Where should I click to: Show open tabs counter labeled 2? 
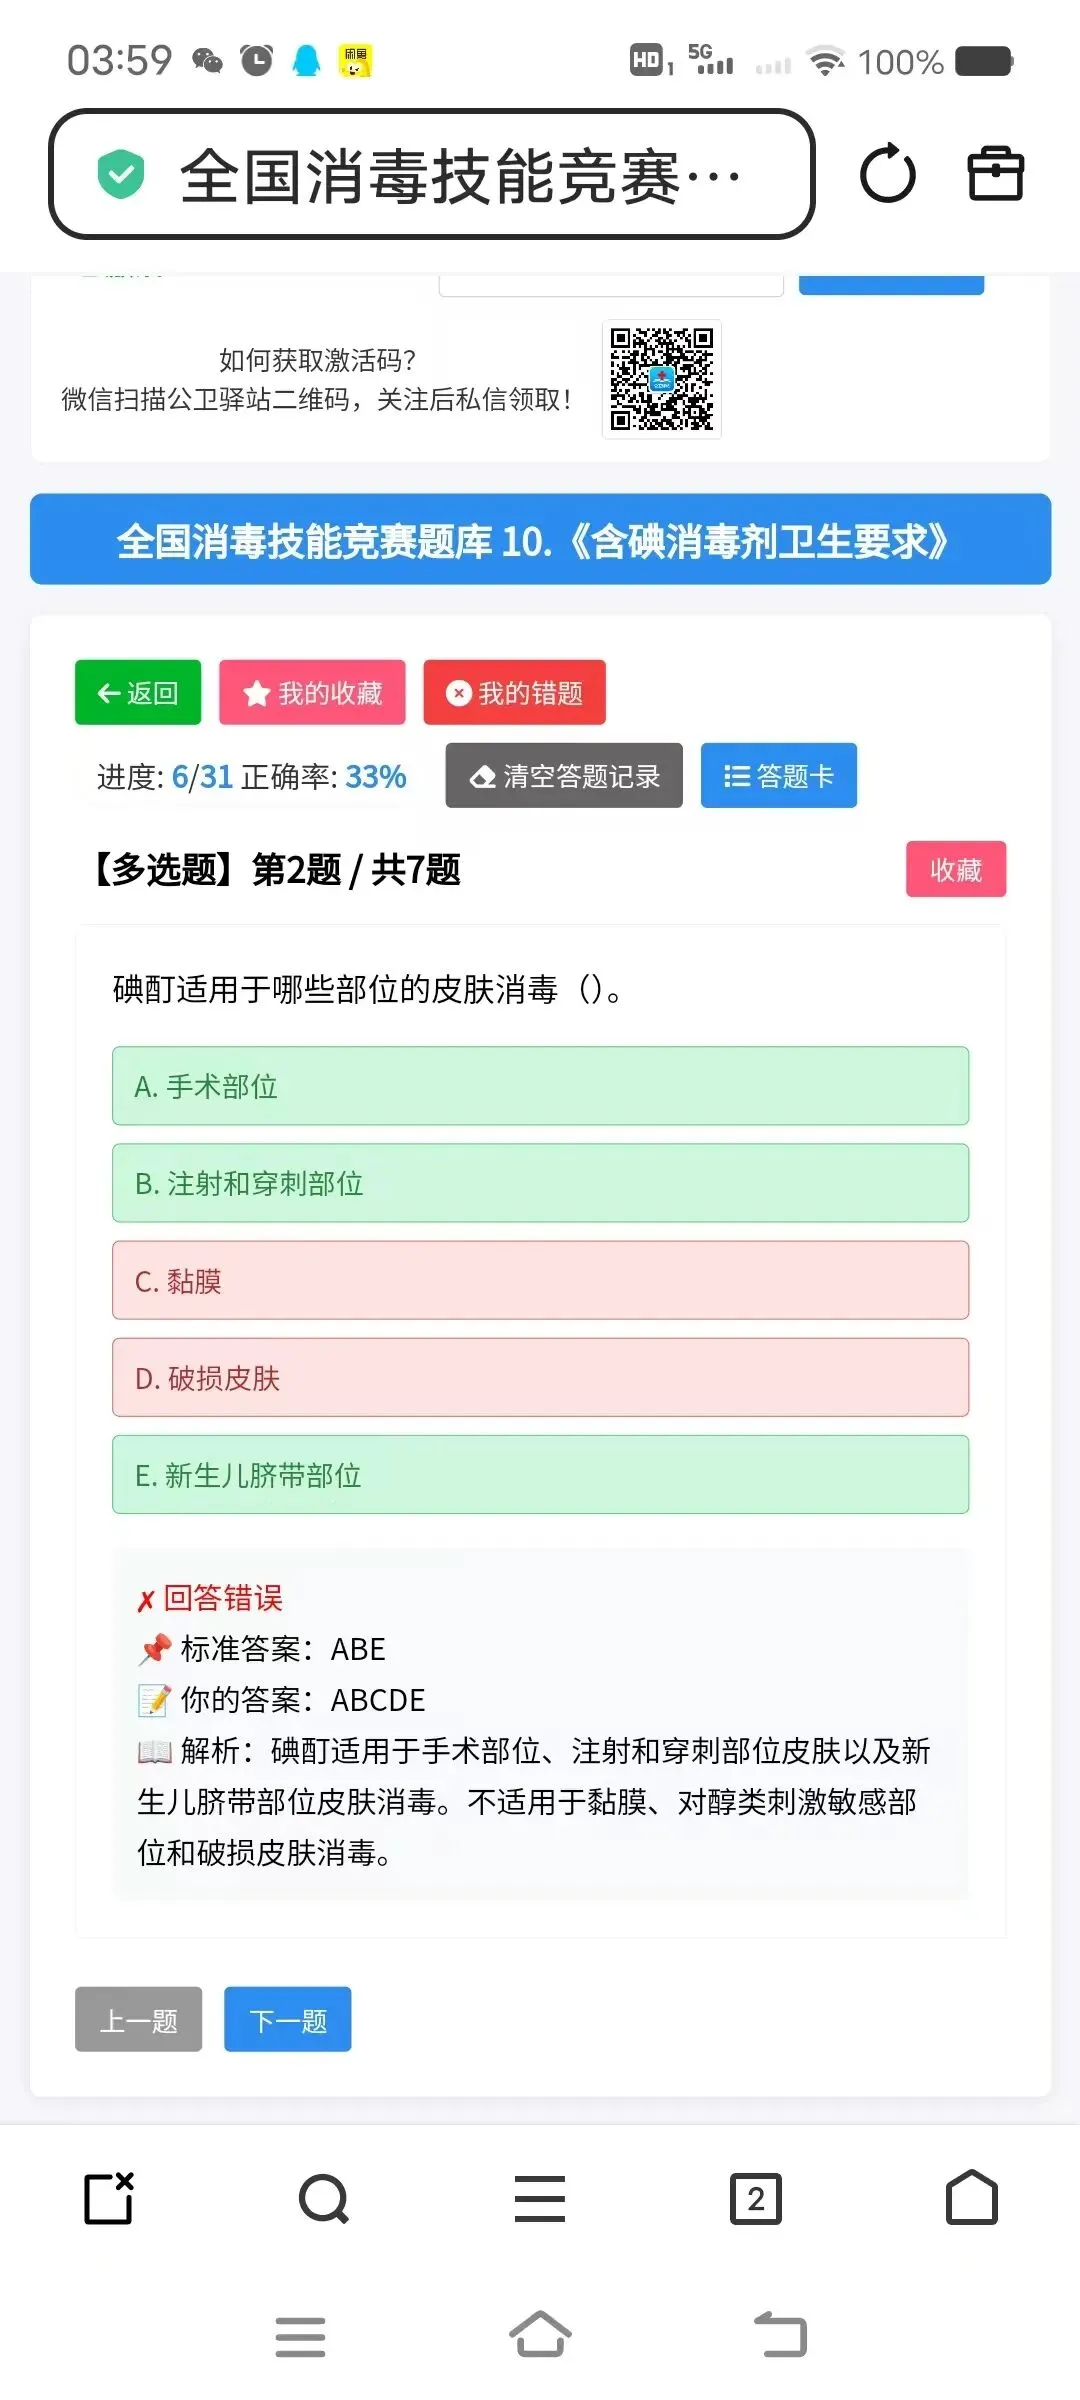click(x=756, y=2199)
